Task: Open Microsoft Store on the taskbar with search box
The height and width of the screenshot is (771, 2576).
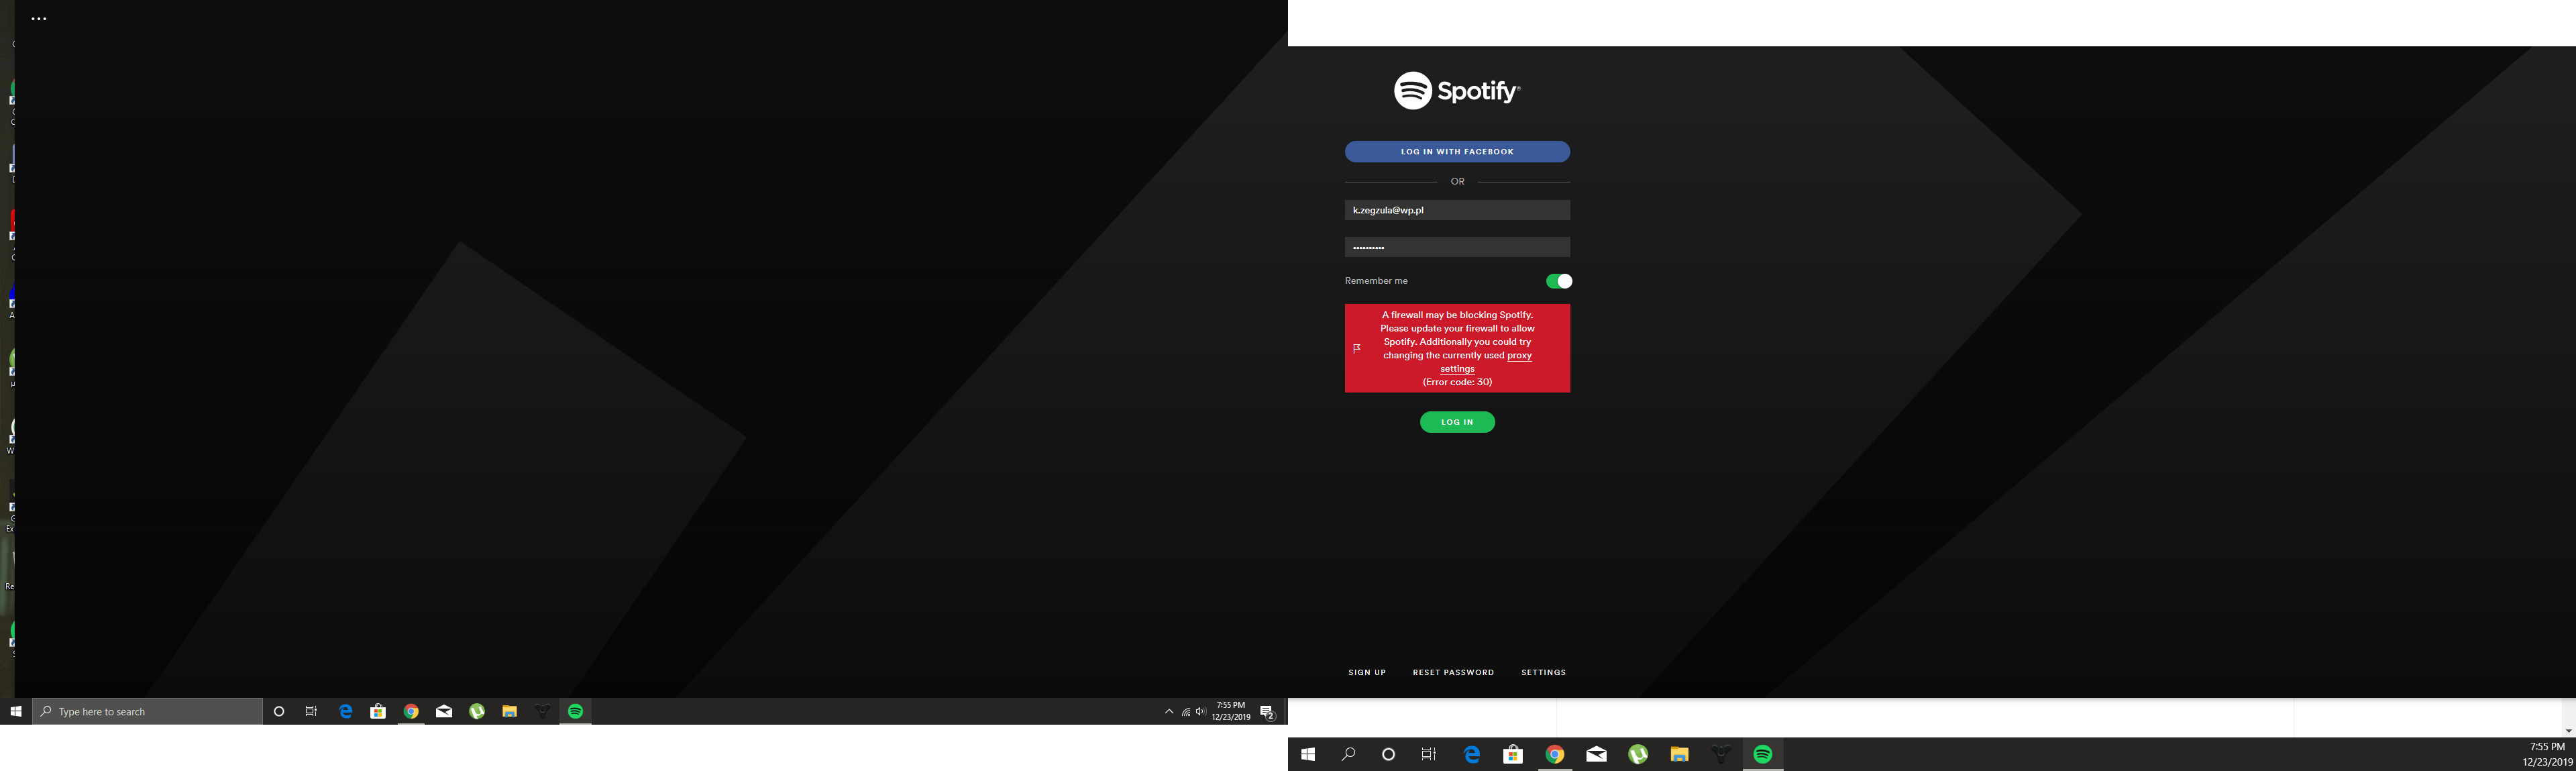Action: 378,712
